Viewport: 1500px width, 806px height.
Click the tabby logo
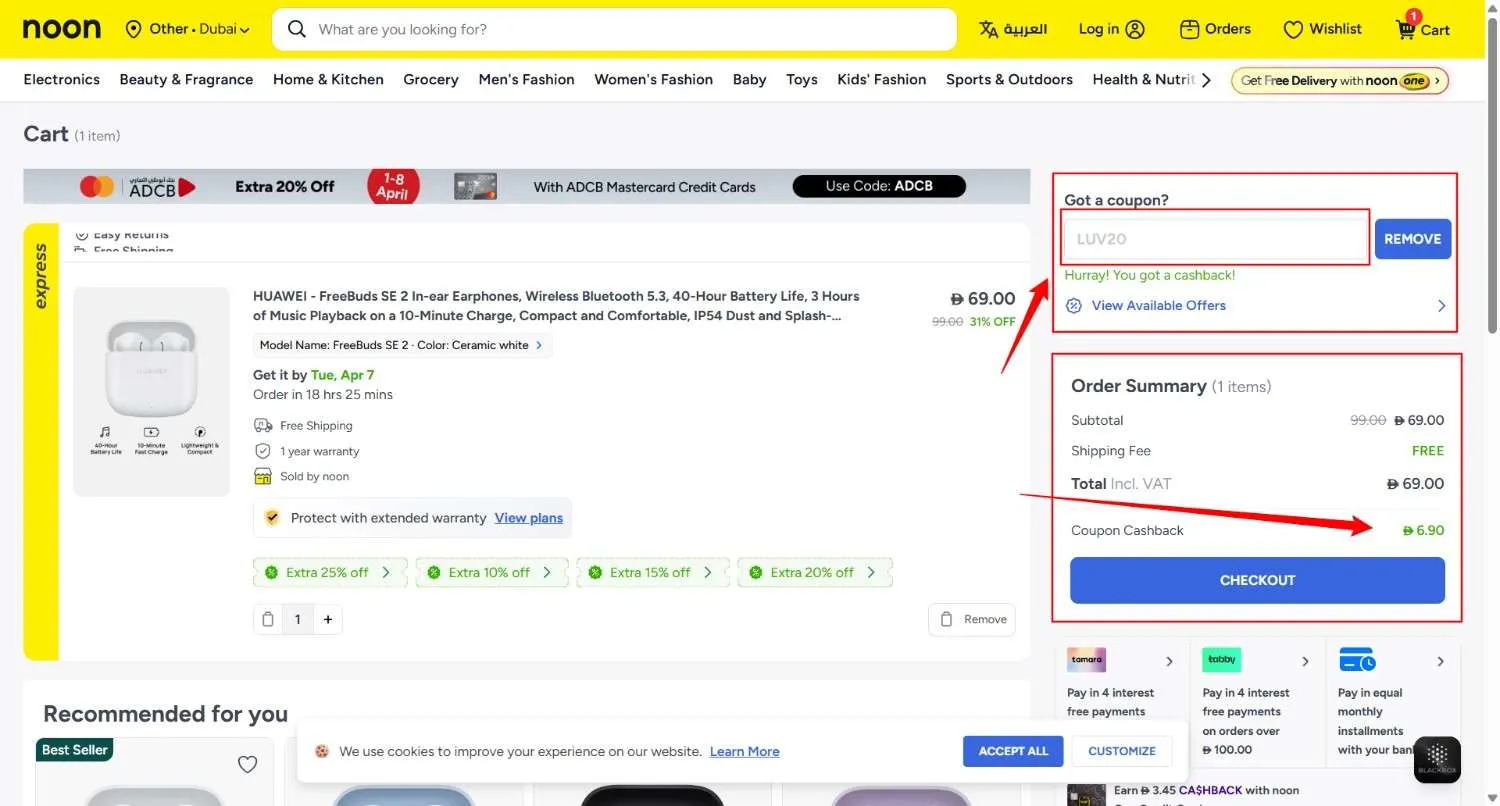pyautogui.click(x=1222, y=660)
